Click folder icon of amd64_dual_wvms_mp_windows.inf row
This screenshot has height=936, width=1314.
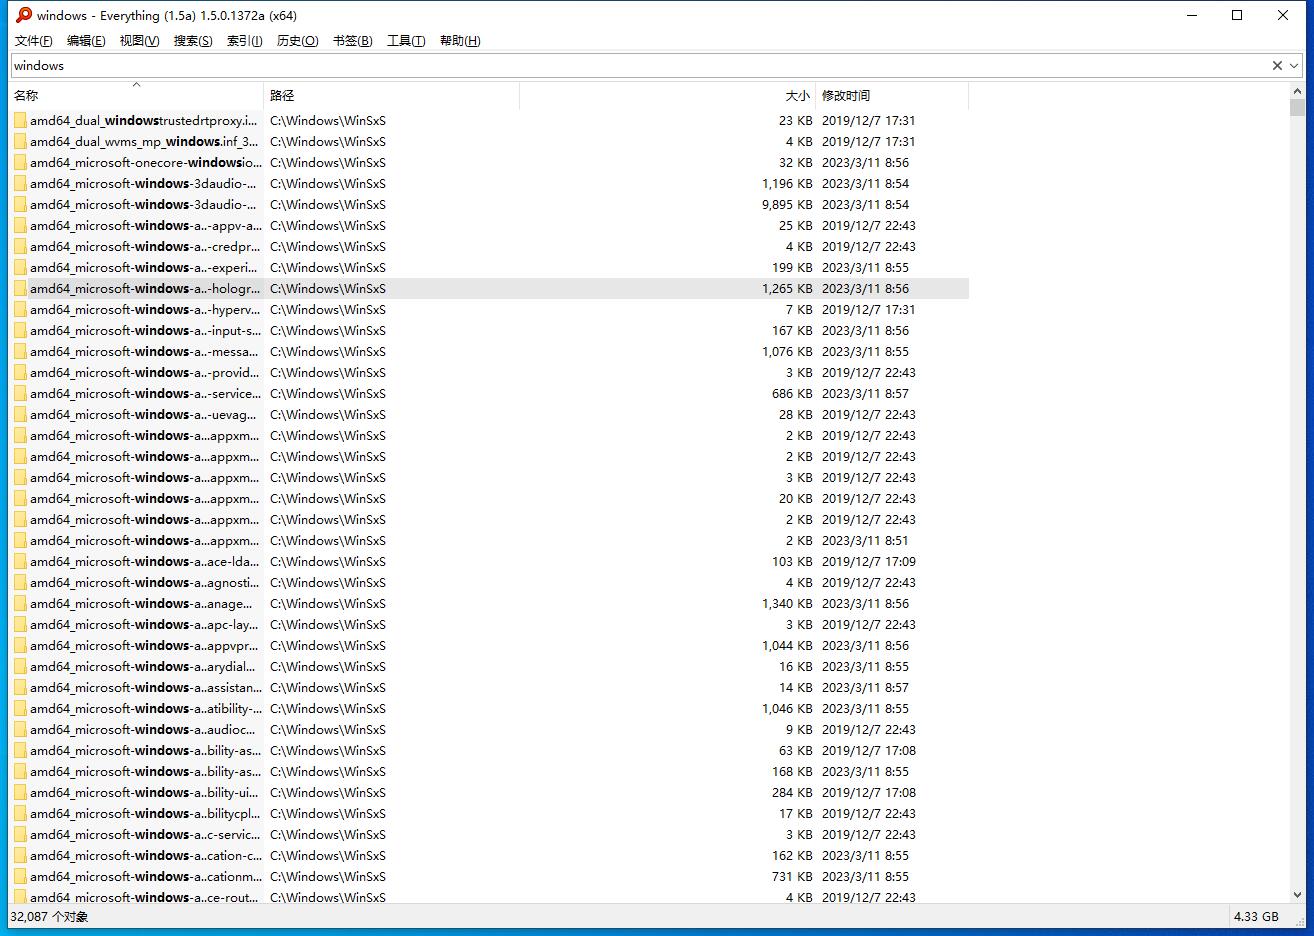click(20, 141)
